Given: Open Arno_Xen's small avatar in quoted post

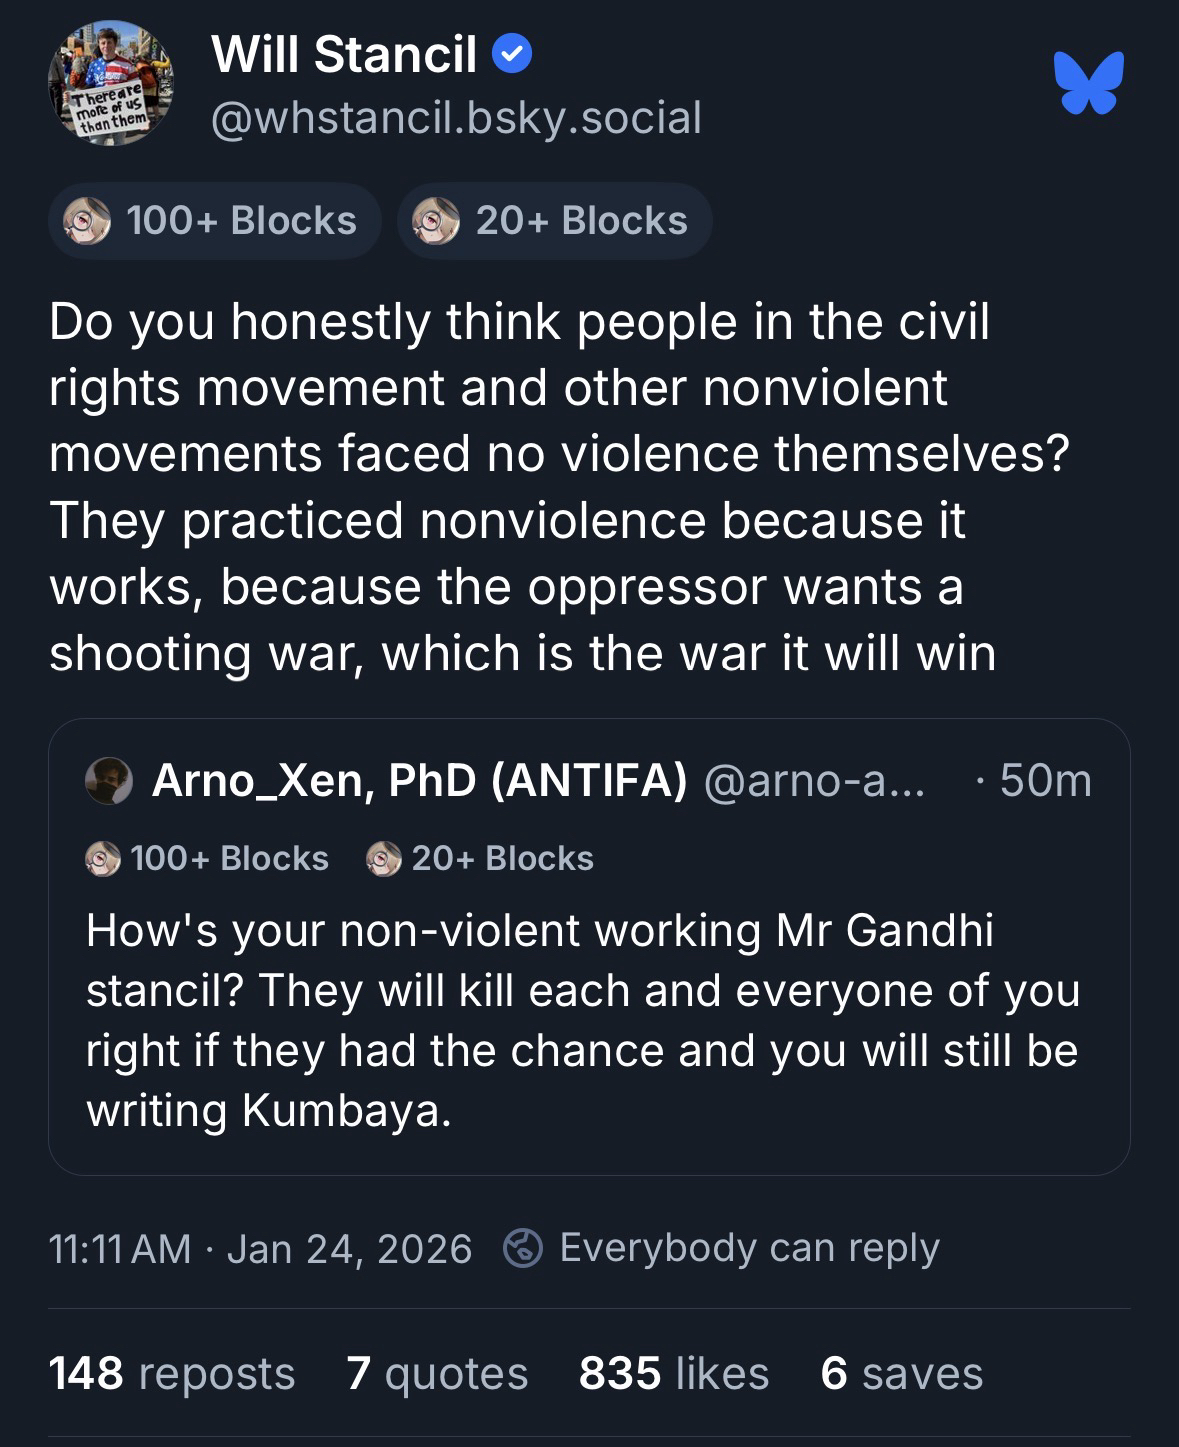Looking at the screenshot, I should click(x=109, y=781).
